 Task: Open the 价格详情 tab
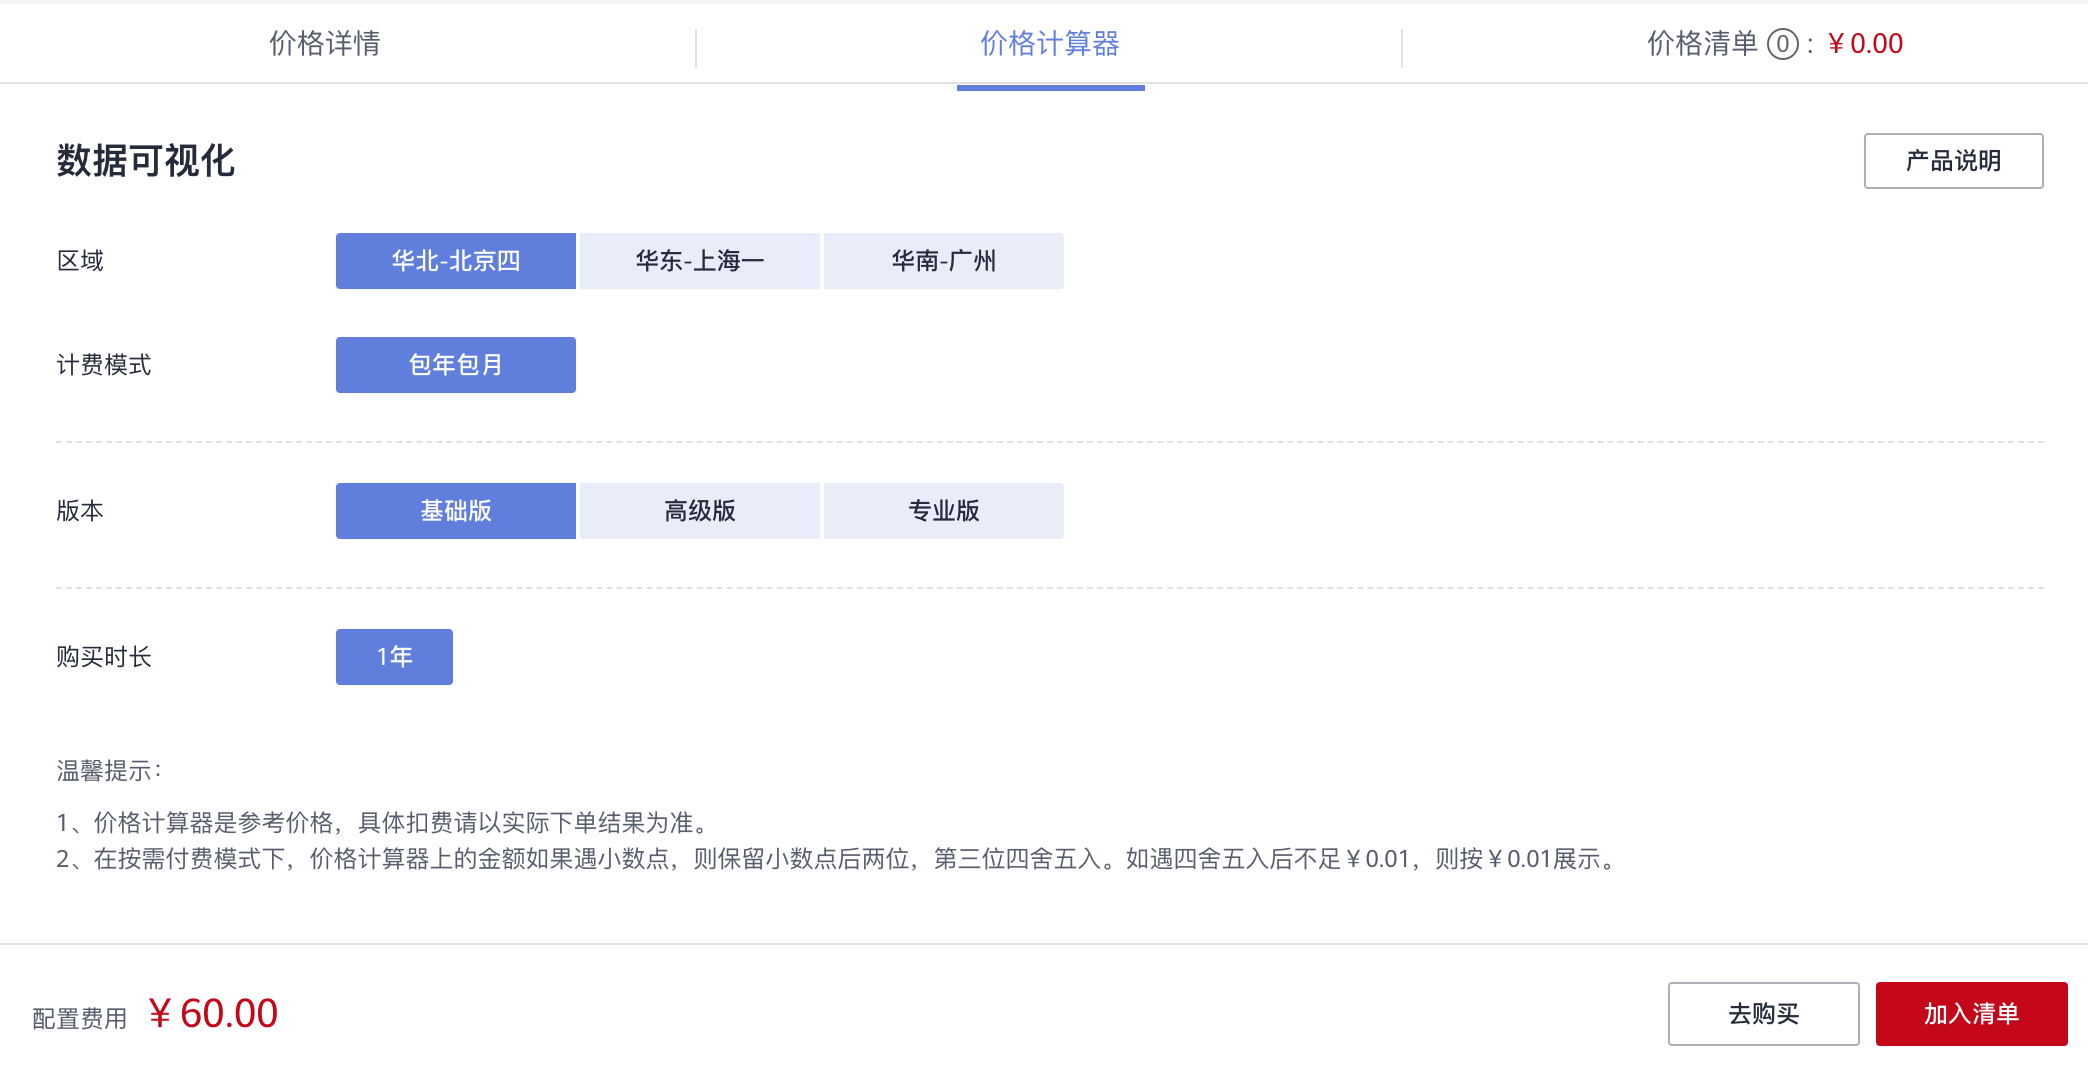325,44
